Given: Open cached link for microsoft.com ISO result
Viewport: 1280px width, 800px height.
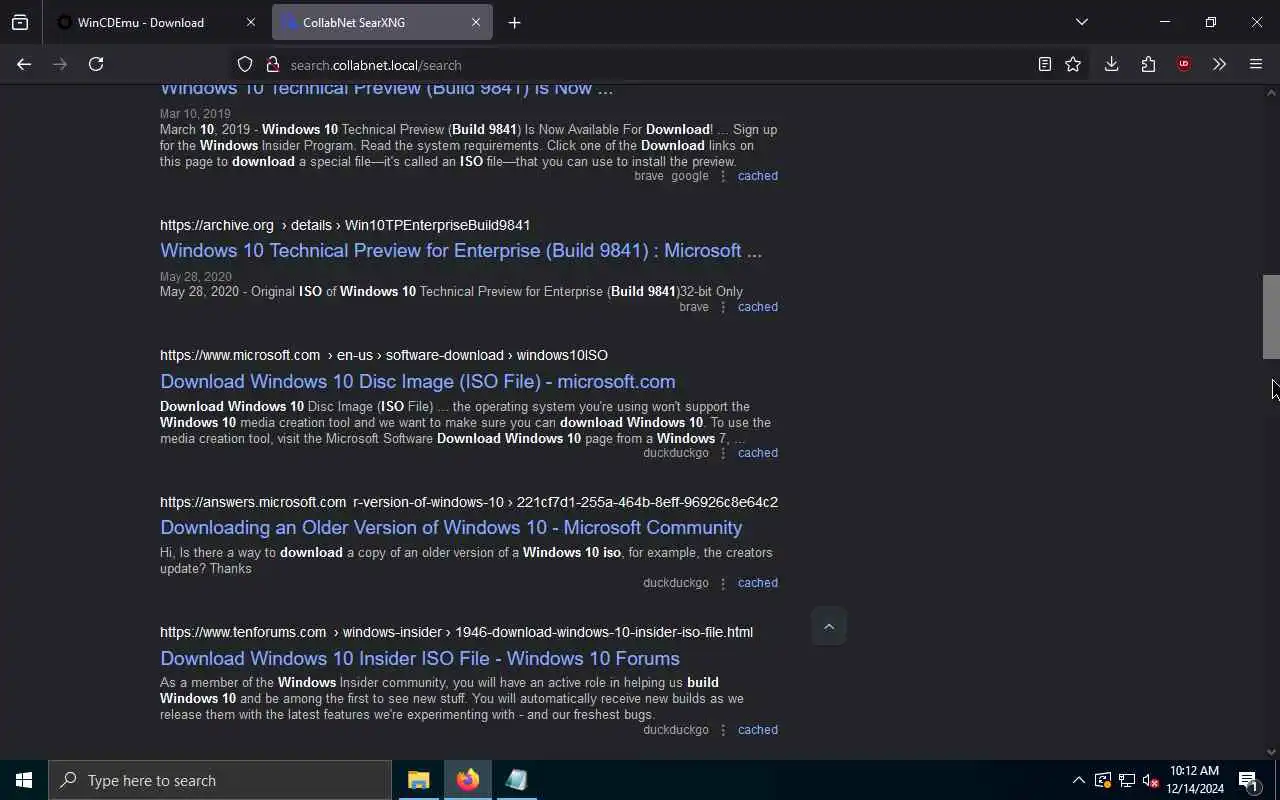Looking at the screenshot, I should pyautogui.click(x=757, y=453).
